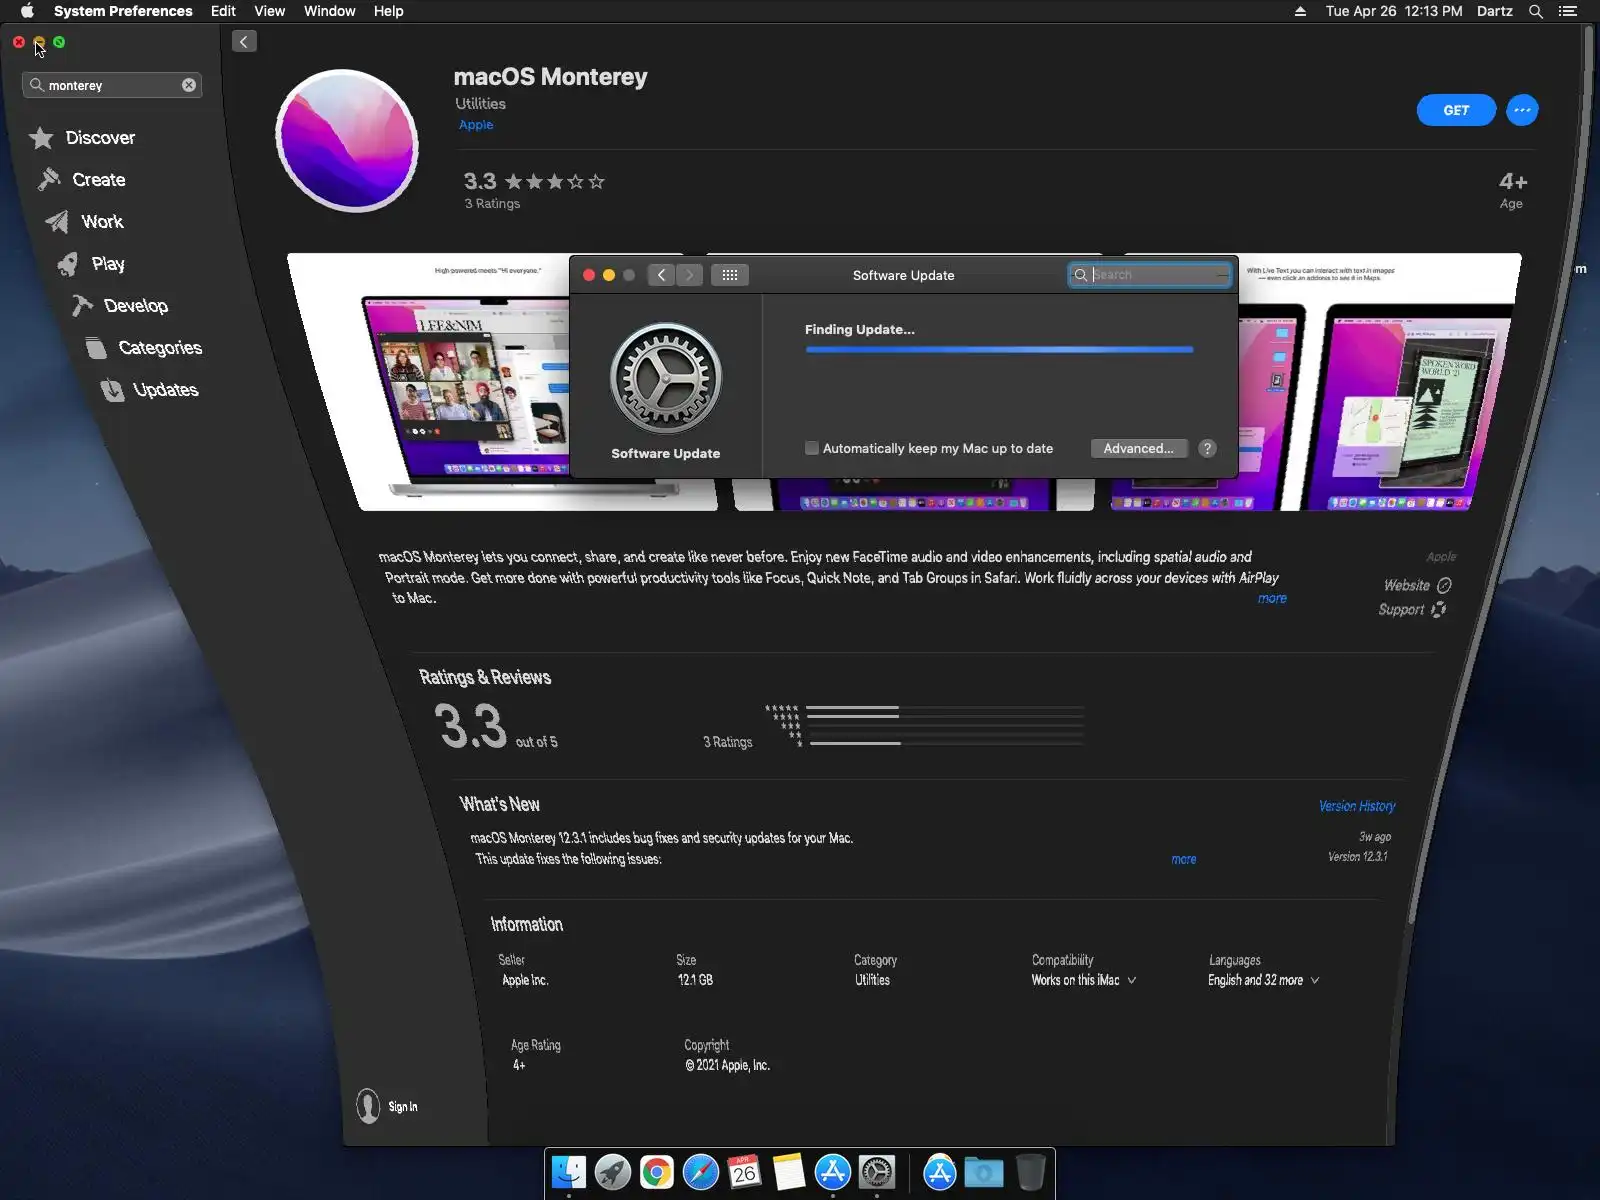Click the '3 Ratings' text under the stars

point(492,204)
